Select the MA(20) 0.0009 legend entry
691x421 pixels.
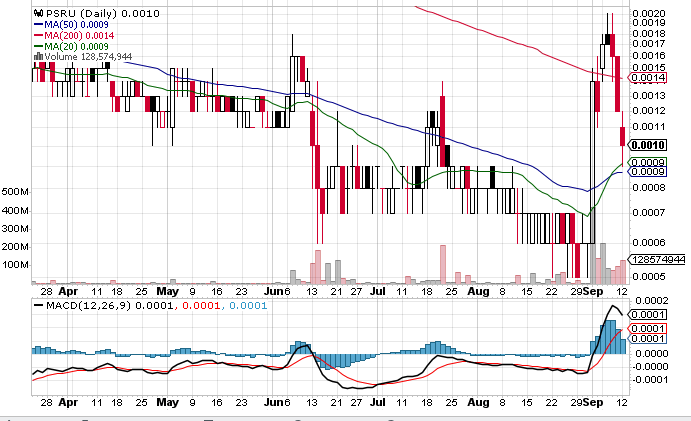pos(71,46)
